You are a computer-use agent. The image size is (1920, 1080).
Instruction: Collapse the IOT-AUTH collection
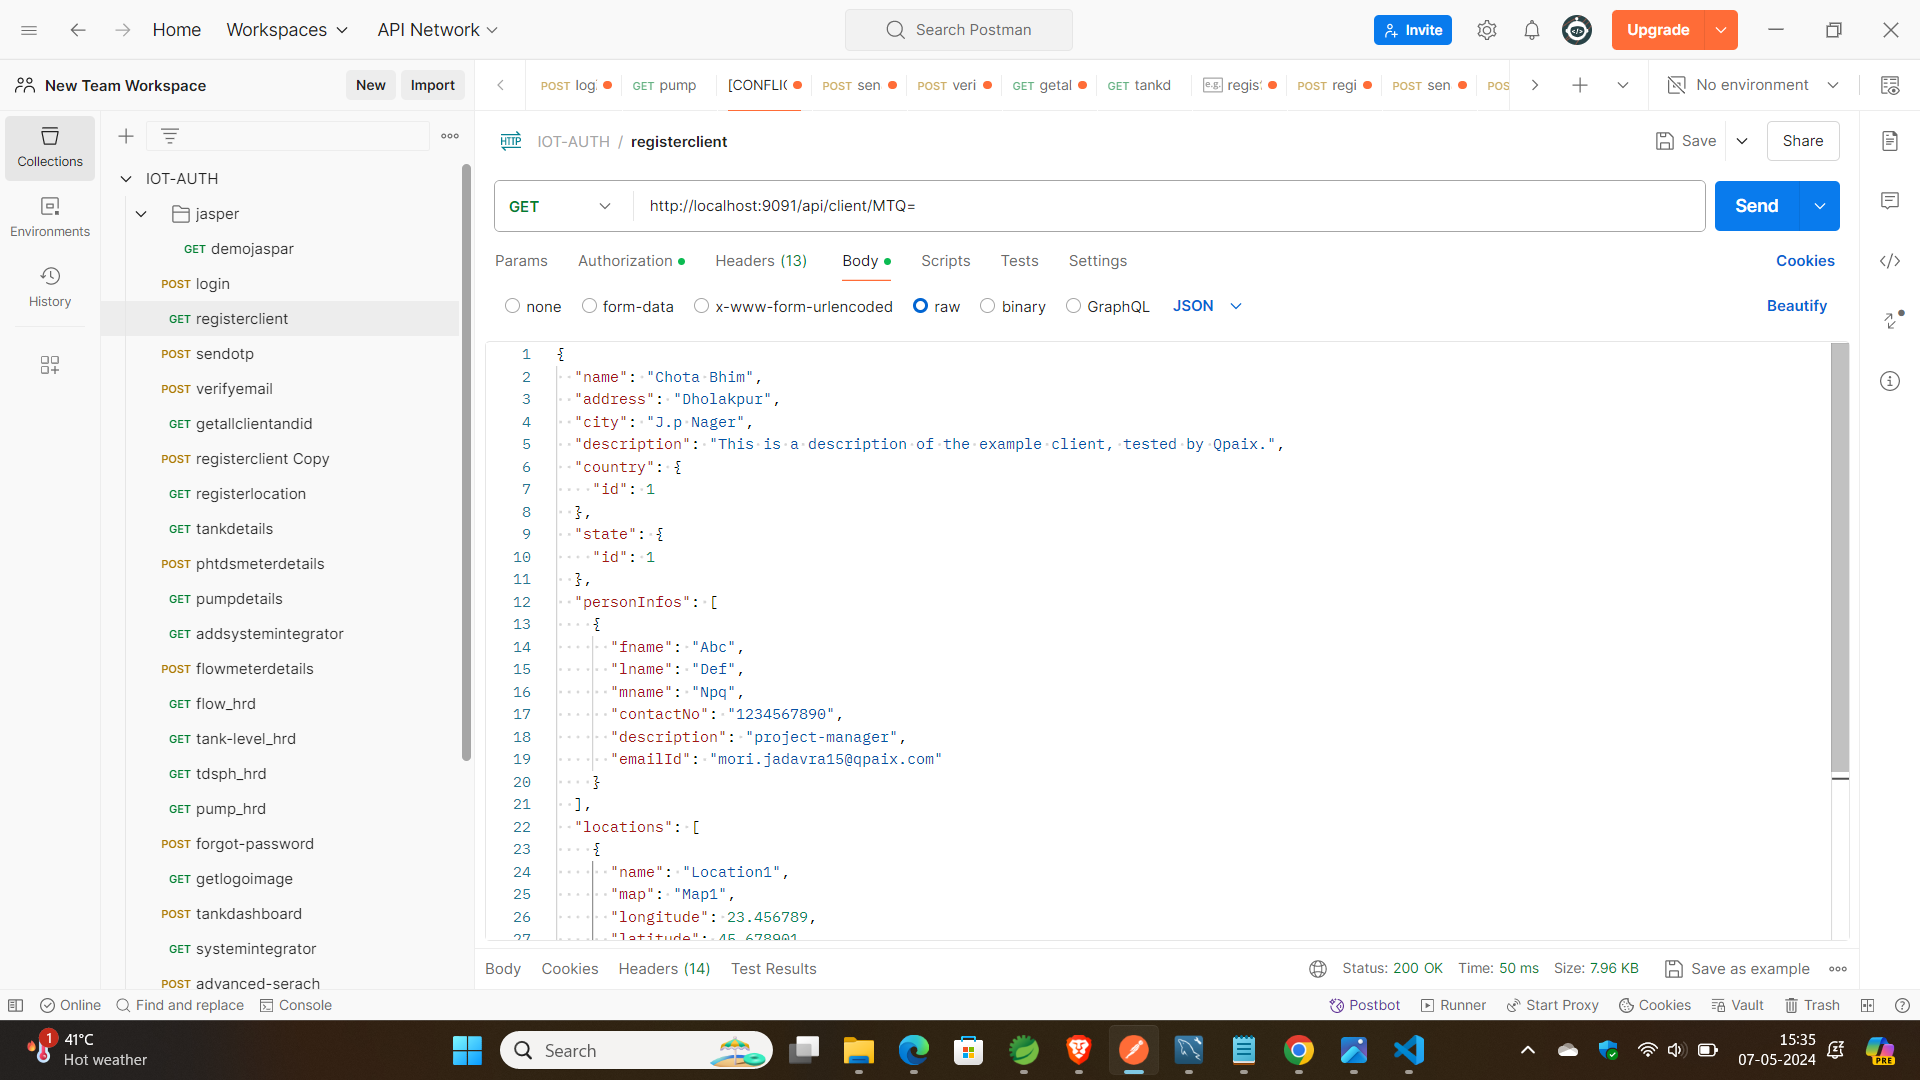coord(126,179)
